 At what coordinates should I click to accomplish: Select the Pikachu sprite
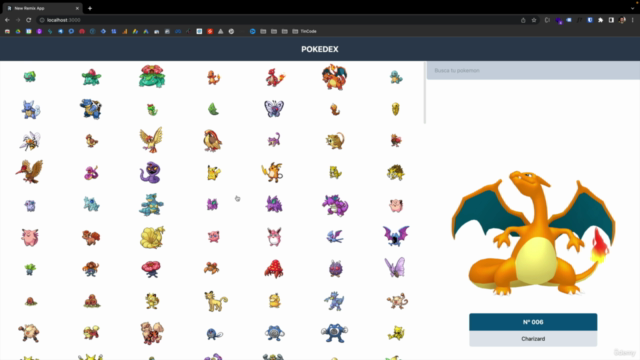(x=213, y=173)
